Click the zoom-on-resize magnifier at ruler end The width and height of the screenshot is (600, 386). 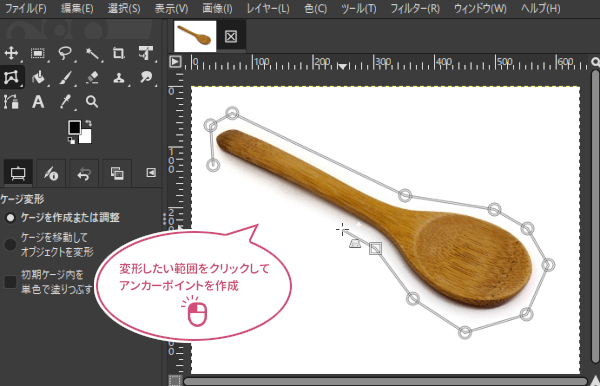[595, 62]
